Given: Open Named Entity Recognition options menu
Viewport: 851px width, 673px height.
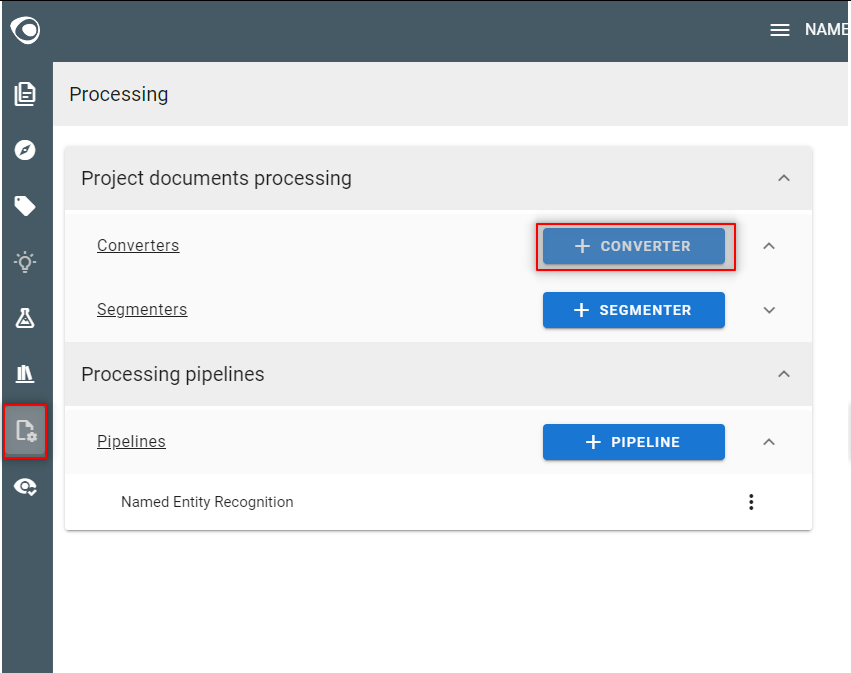Looking at the screenshot, I should tap(751, 502).
